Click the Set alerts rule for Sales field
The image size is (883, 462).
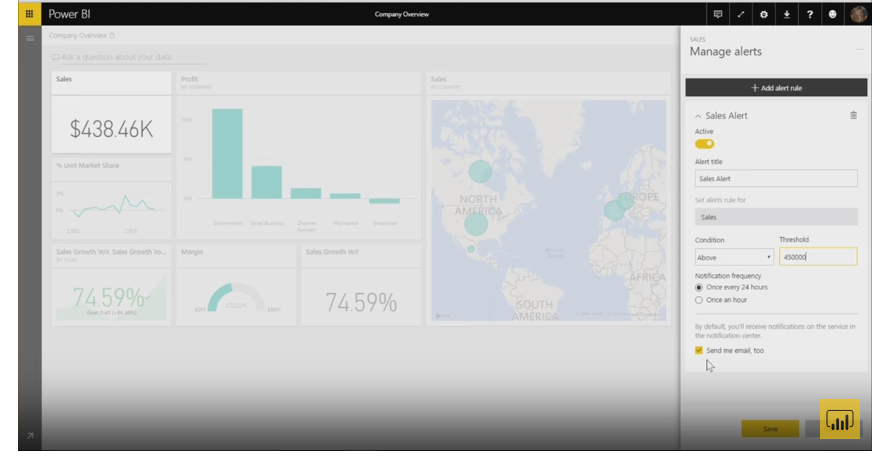coord(776,217)
